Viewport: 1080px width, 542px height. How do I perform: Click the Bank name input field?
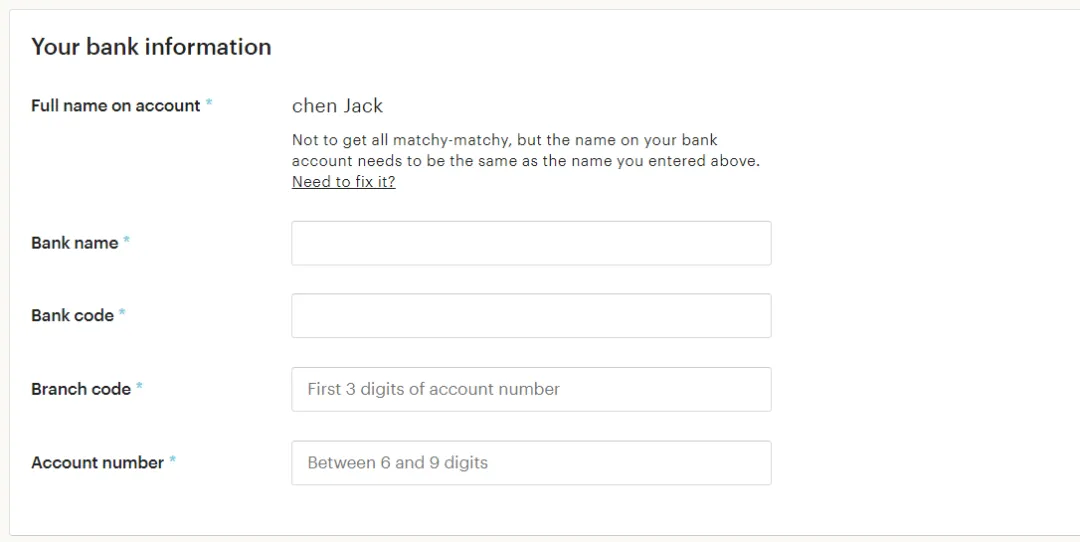click(x=531, y=243)
